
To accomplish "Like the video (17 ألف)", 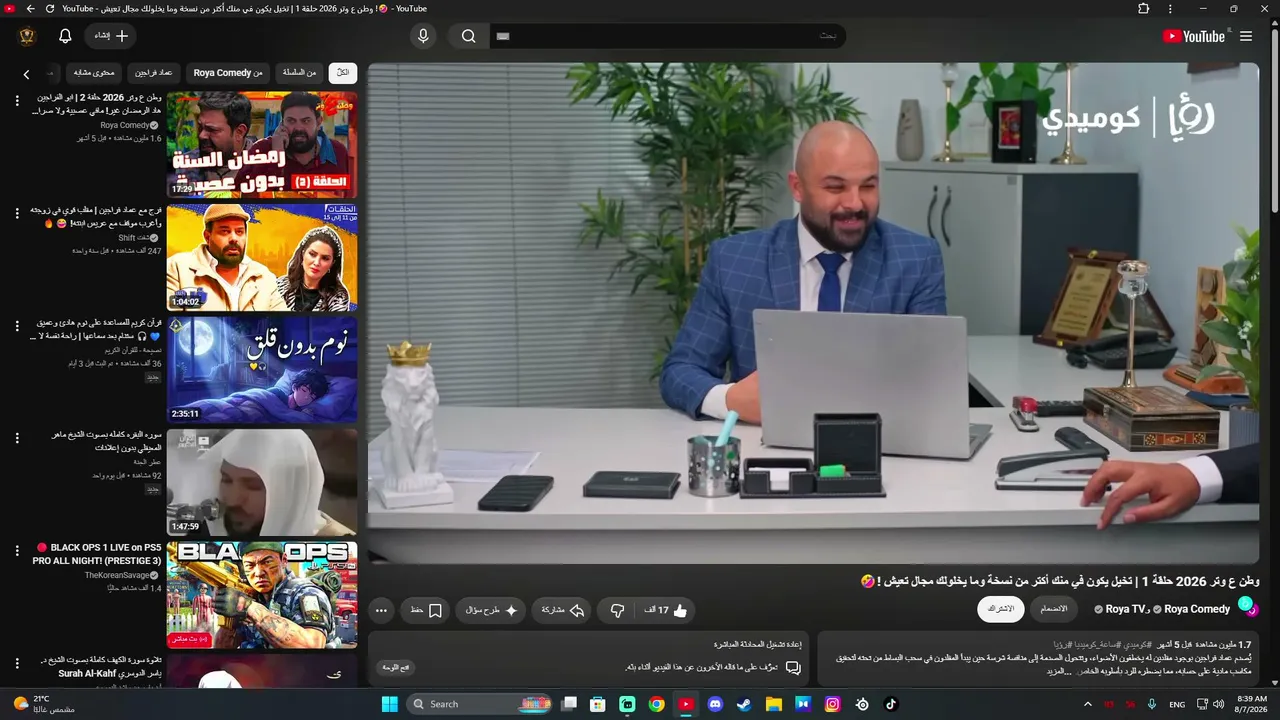I will pyautogui.click(x=666, y=610).
